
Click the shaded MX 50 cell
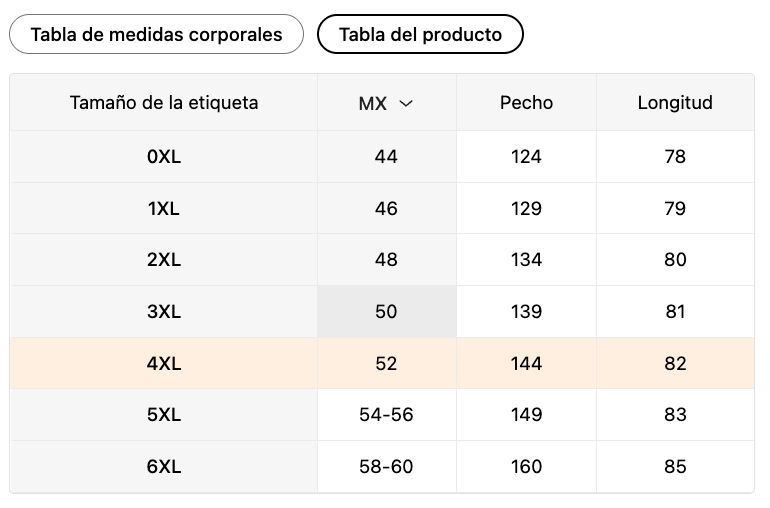point(386,312)
